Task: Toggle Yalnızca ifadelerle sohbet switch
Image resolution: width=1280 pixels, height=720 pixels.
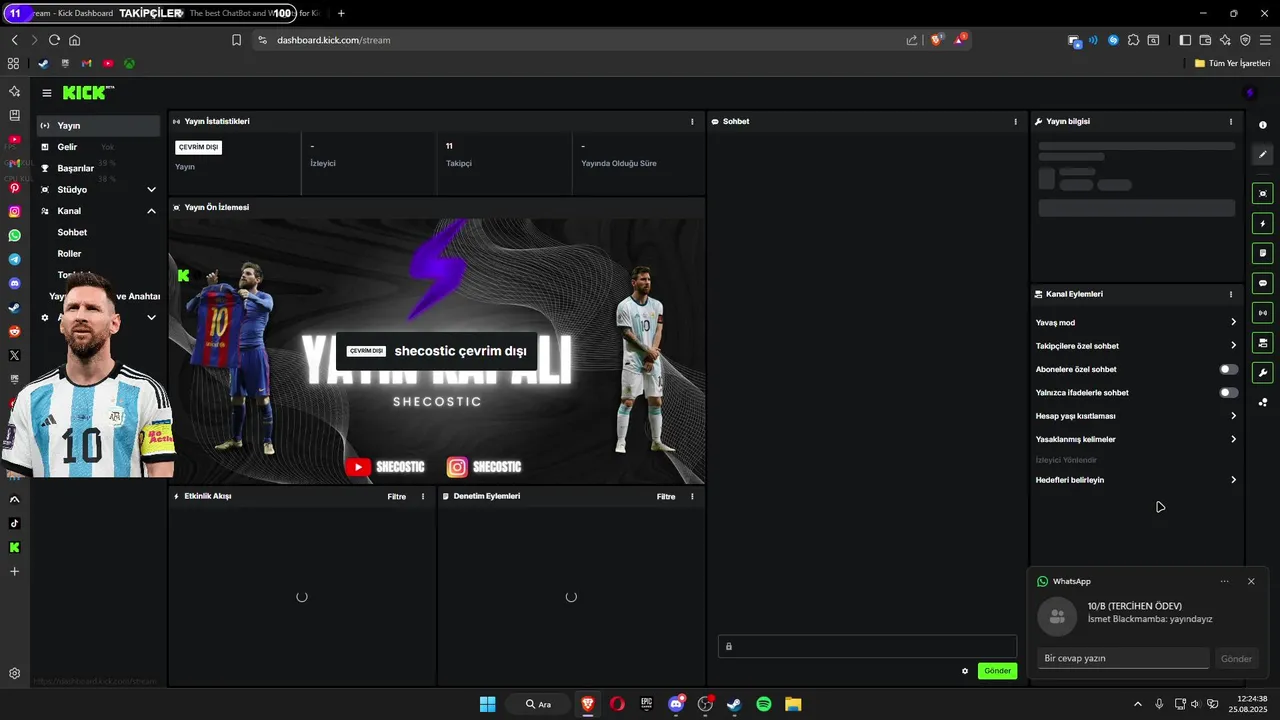Action: click(x=1229, y=392)
